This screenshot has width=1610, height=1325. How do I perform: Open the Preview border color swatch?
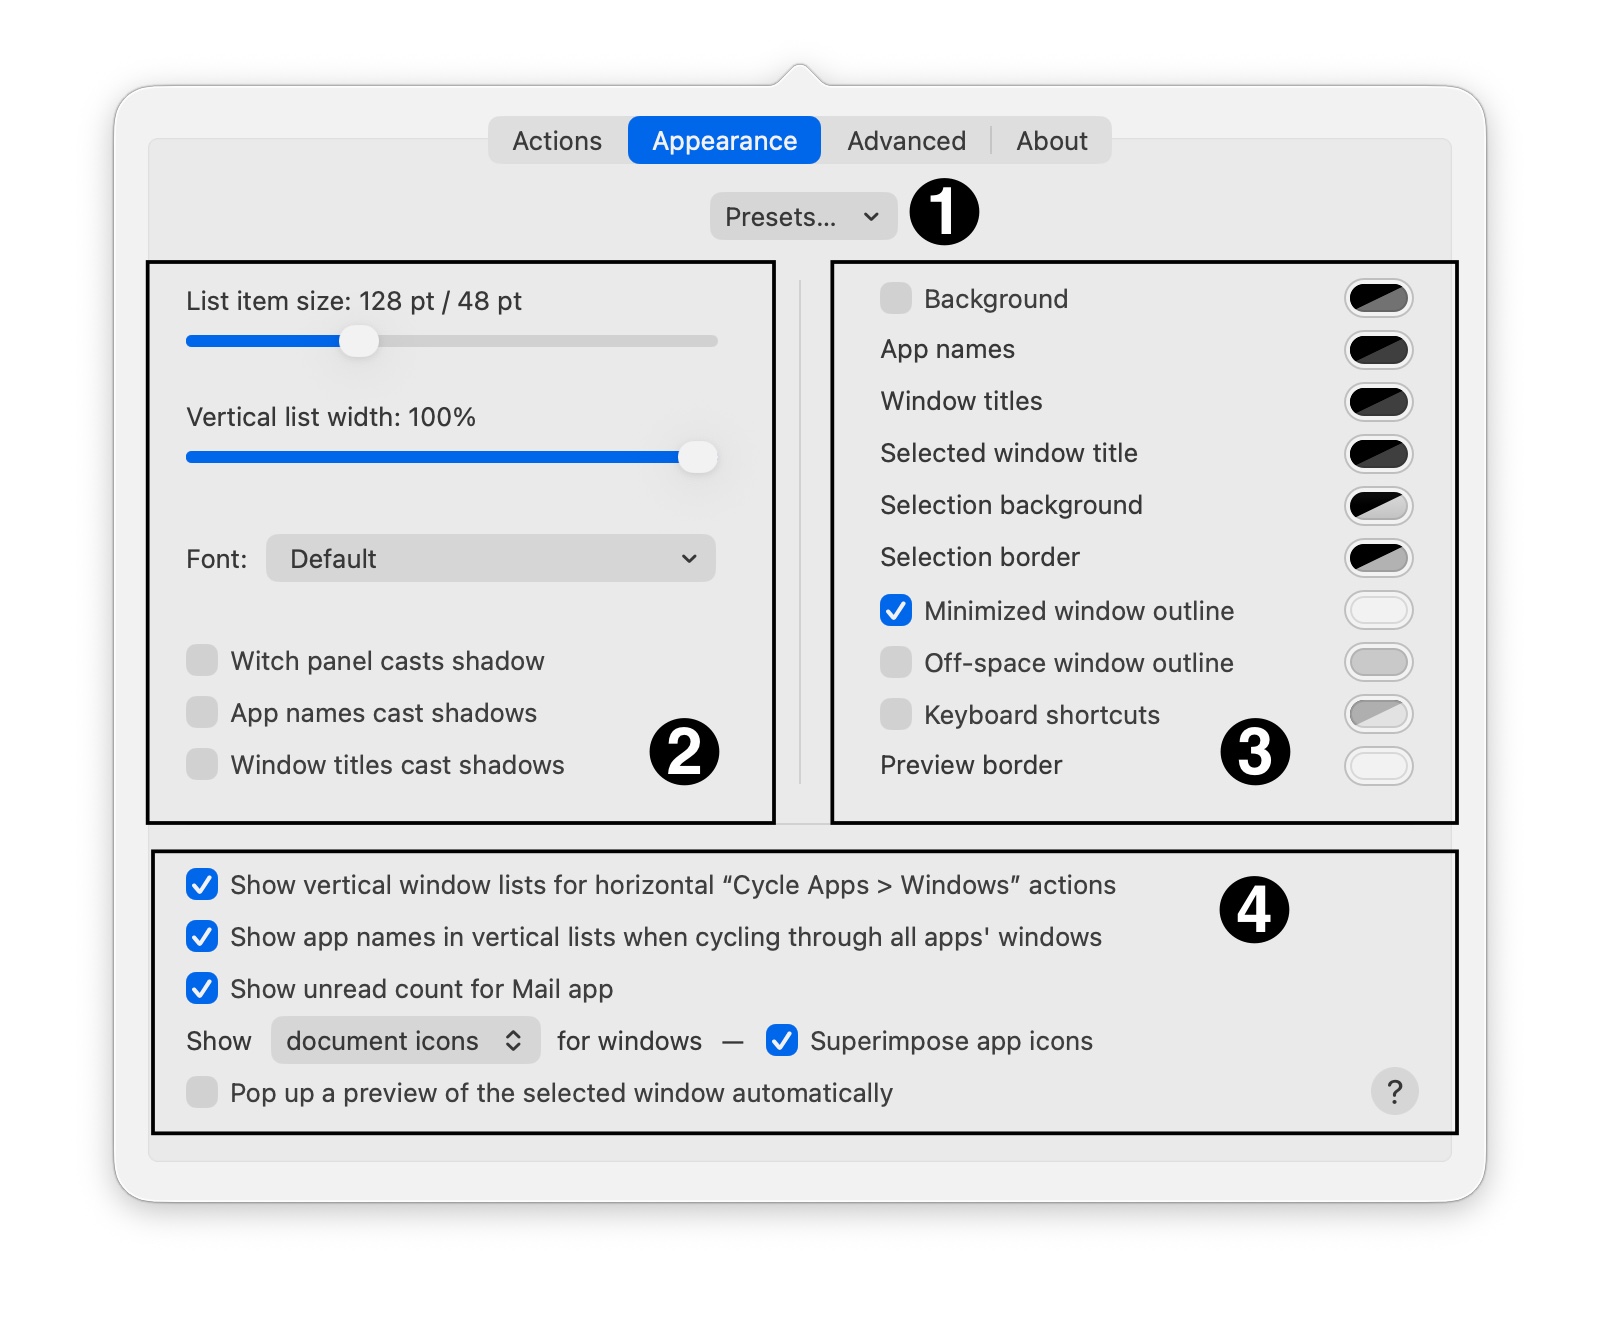[1378, 766]
